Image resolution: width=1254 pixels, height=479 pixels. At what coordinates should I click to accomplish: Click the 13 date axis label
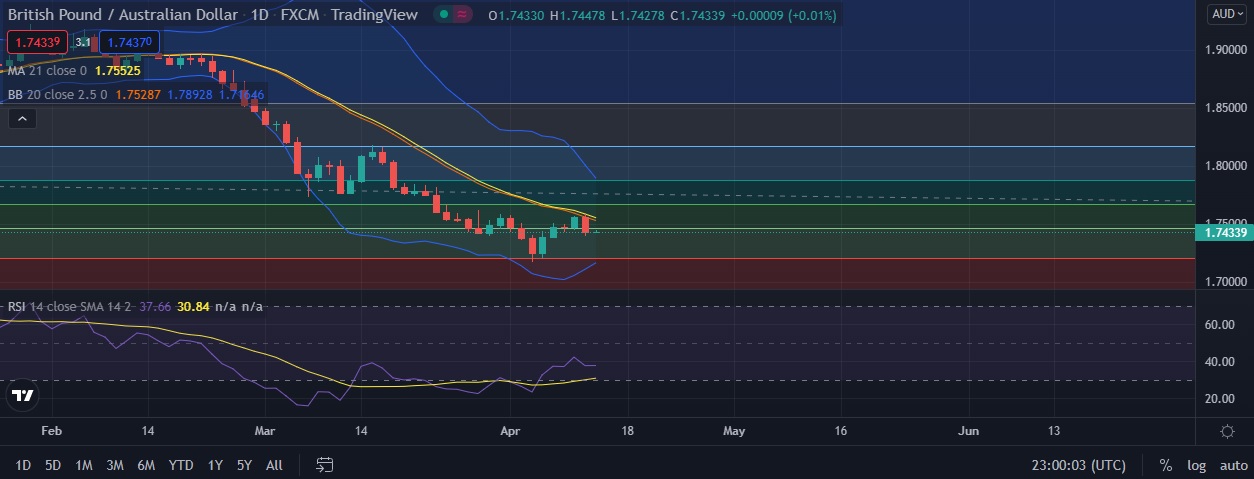tap(1053, 431)
